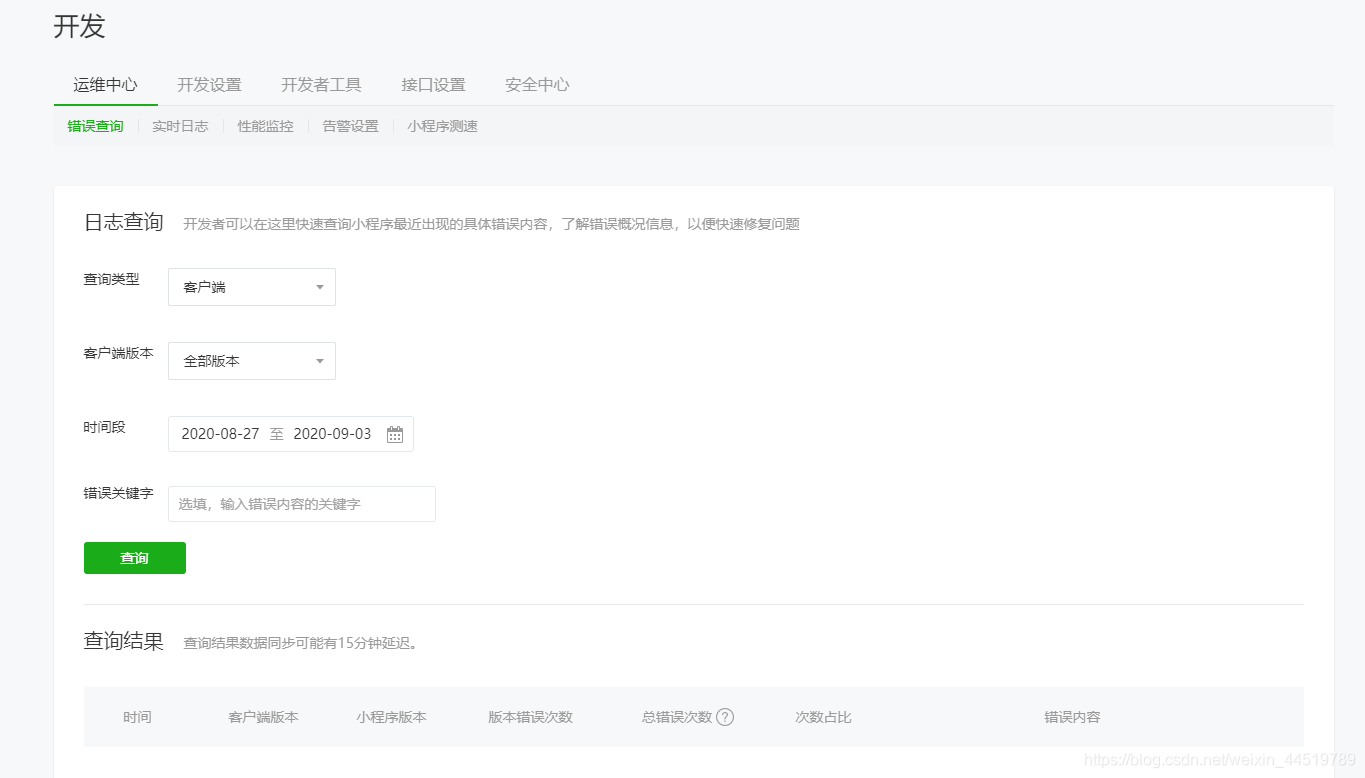Switch to the 开发设置 tab
Image resolution: width=1365 pixels, height=778 pixels.
pyautogui.click(x=208, y=85)
